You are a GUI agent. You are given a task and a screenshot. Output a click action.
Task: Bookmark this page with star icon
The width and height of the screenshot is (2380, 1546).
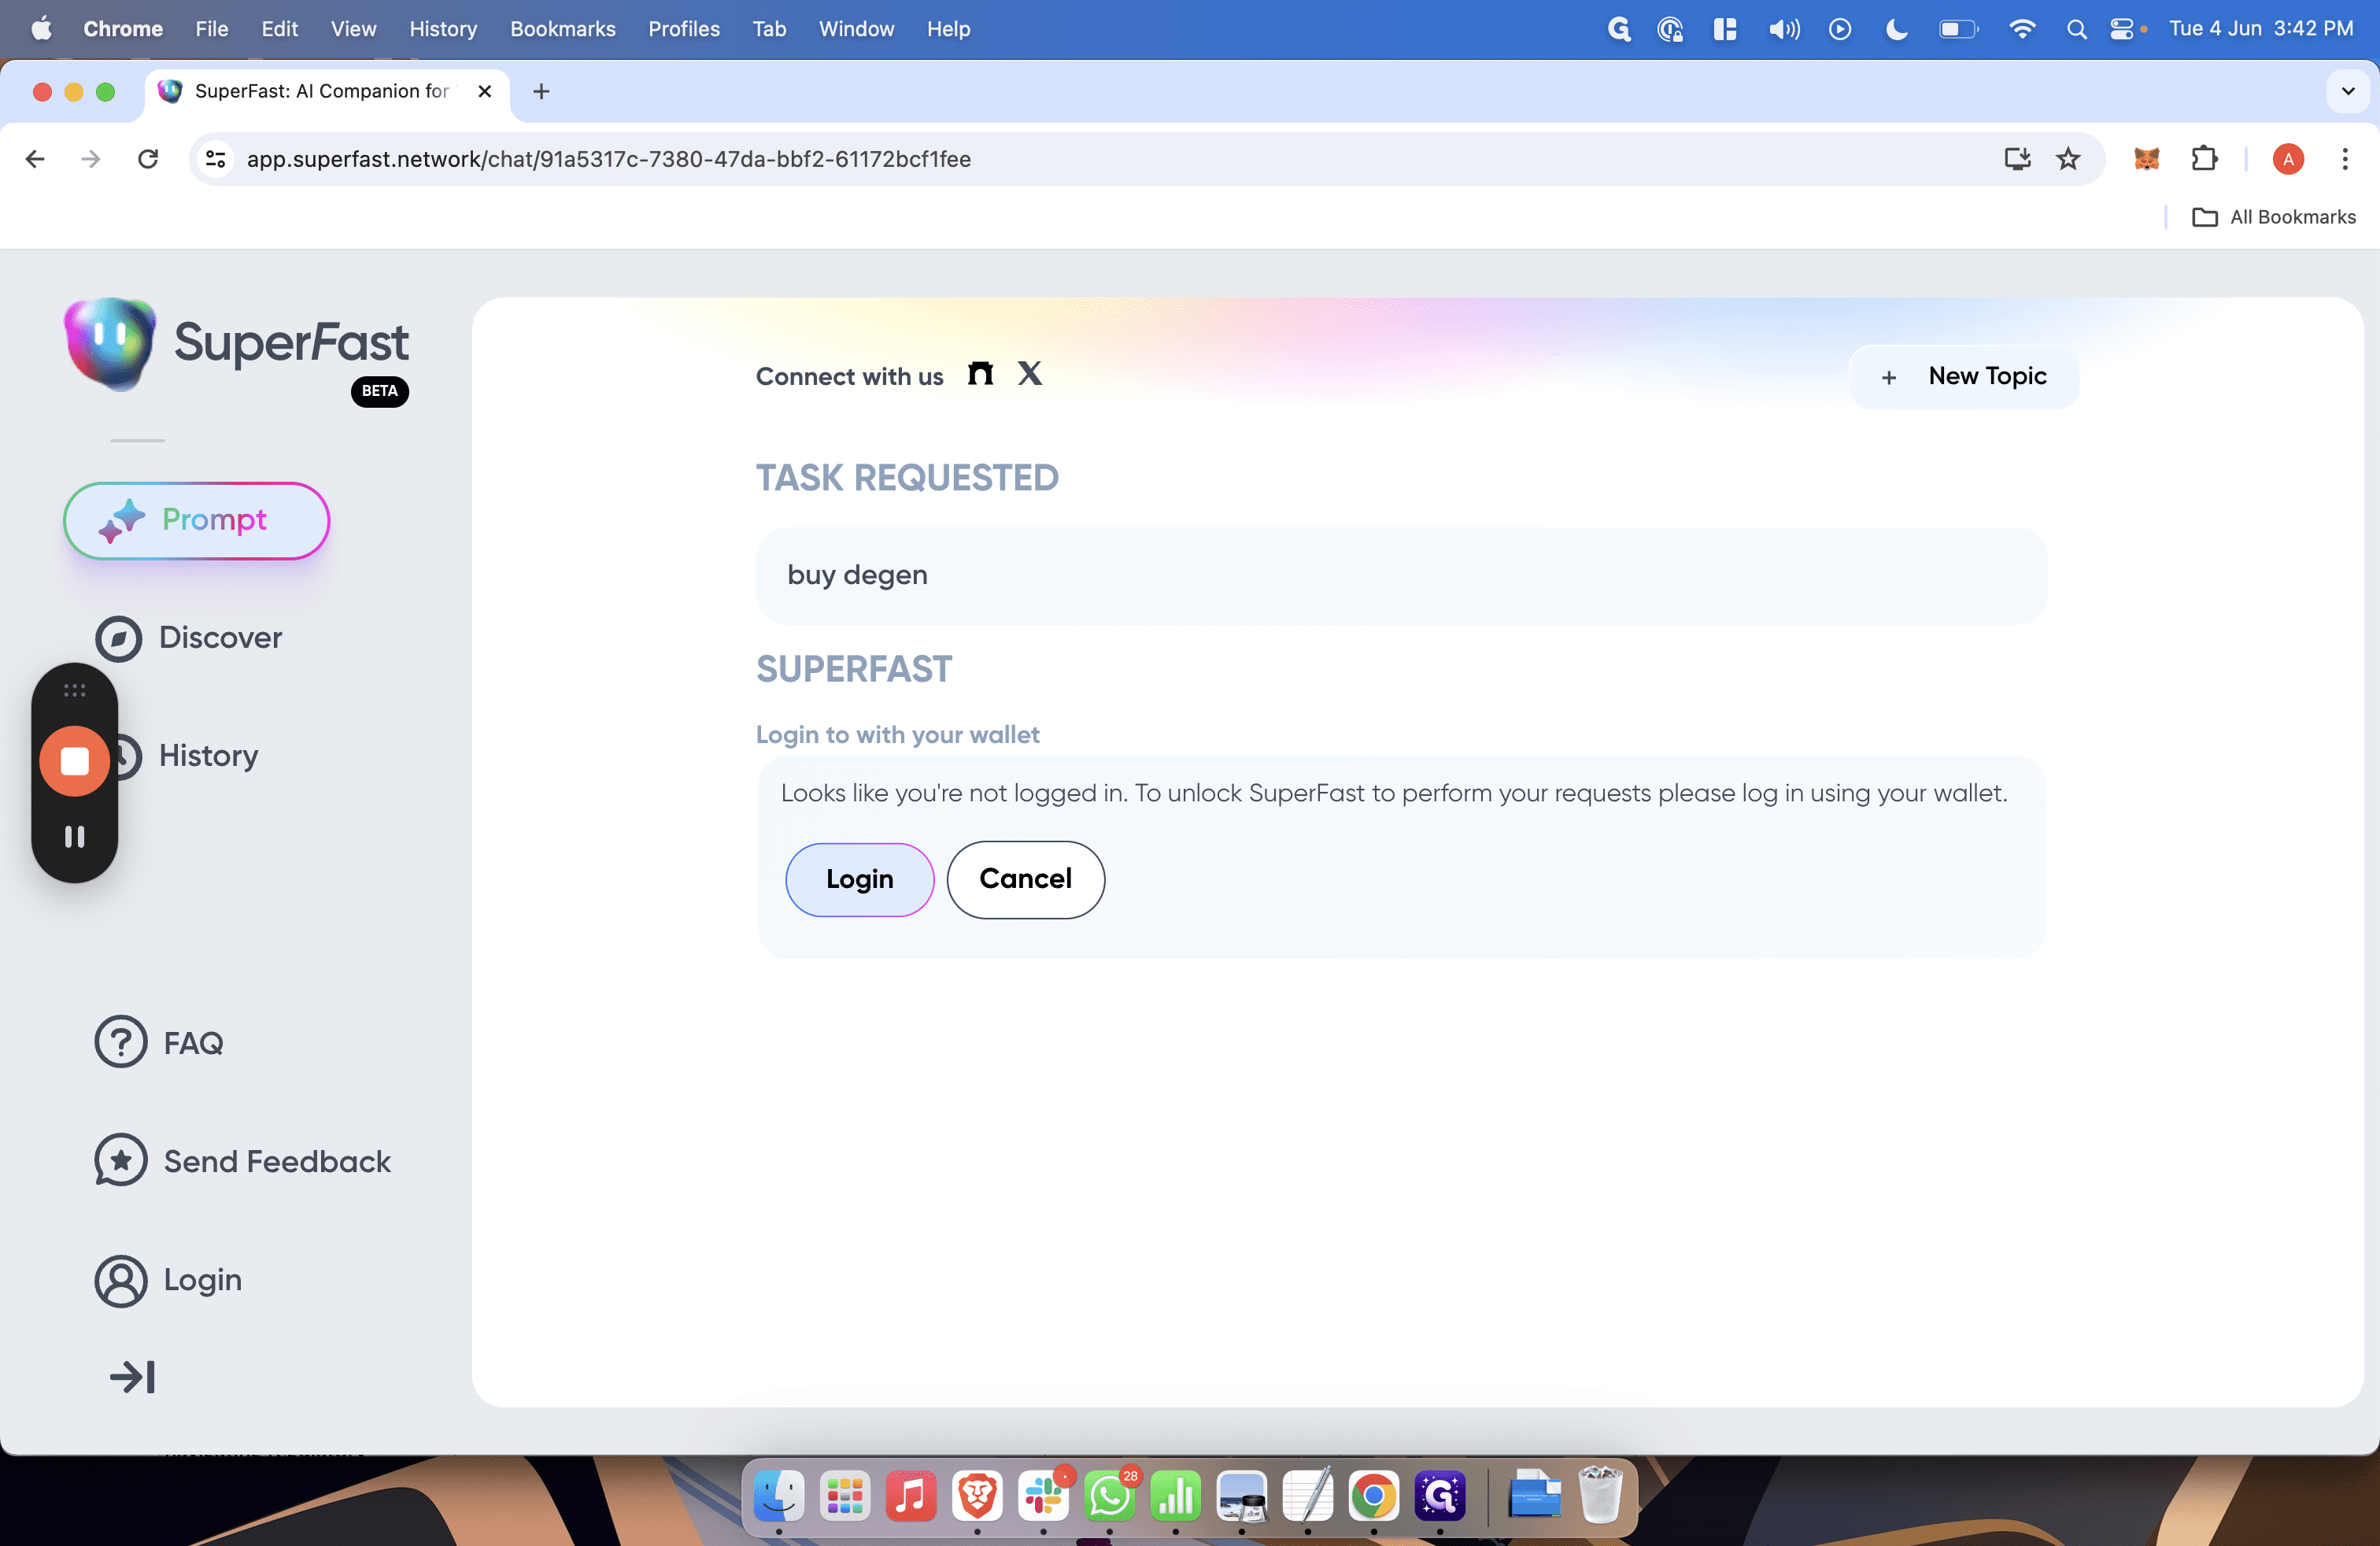2067,159
